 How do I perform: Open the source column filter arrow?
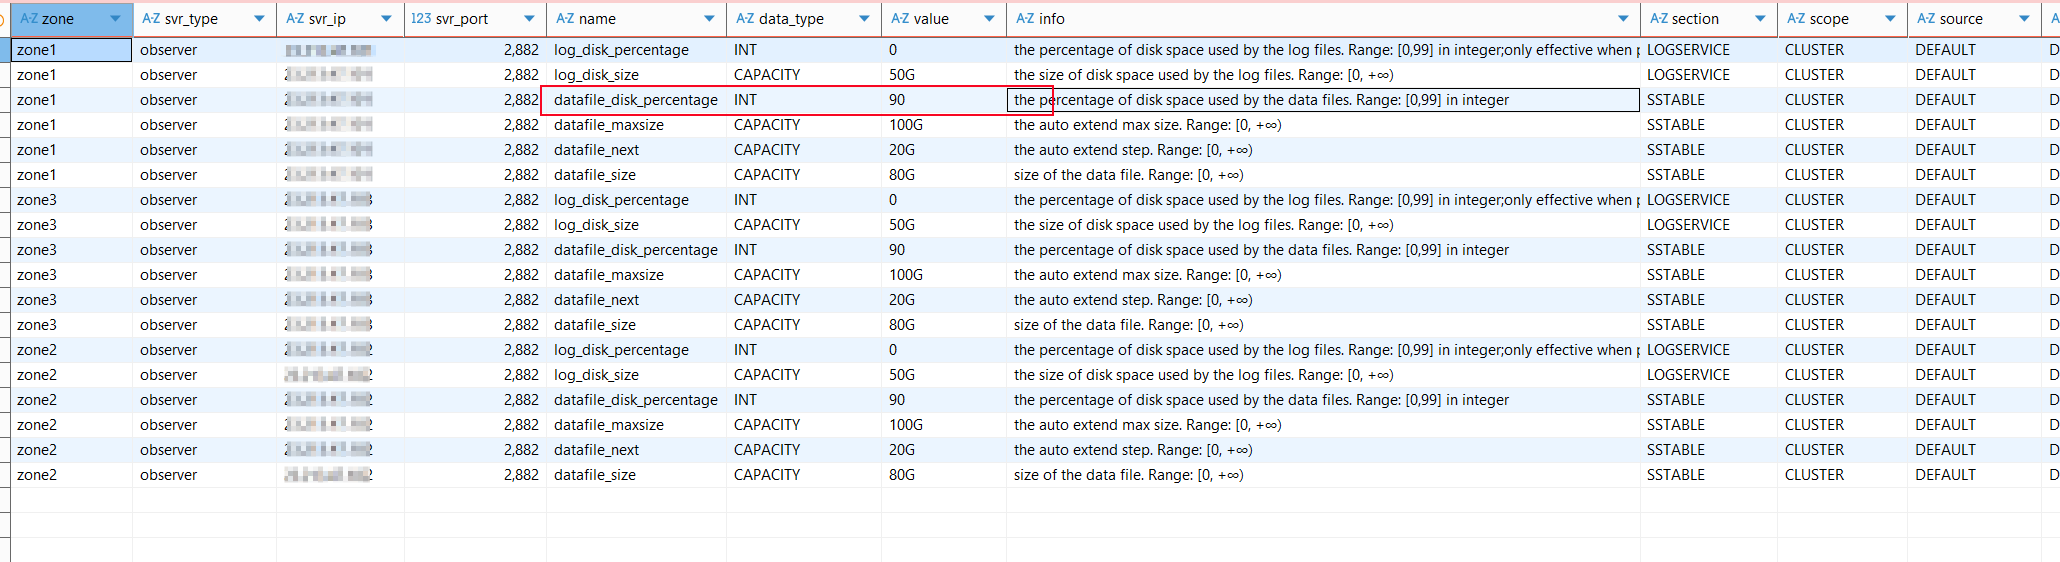point(2025,19)
